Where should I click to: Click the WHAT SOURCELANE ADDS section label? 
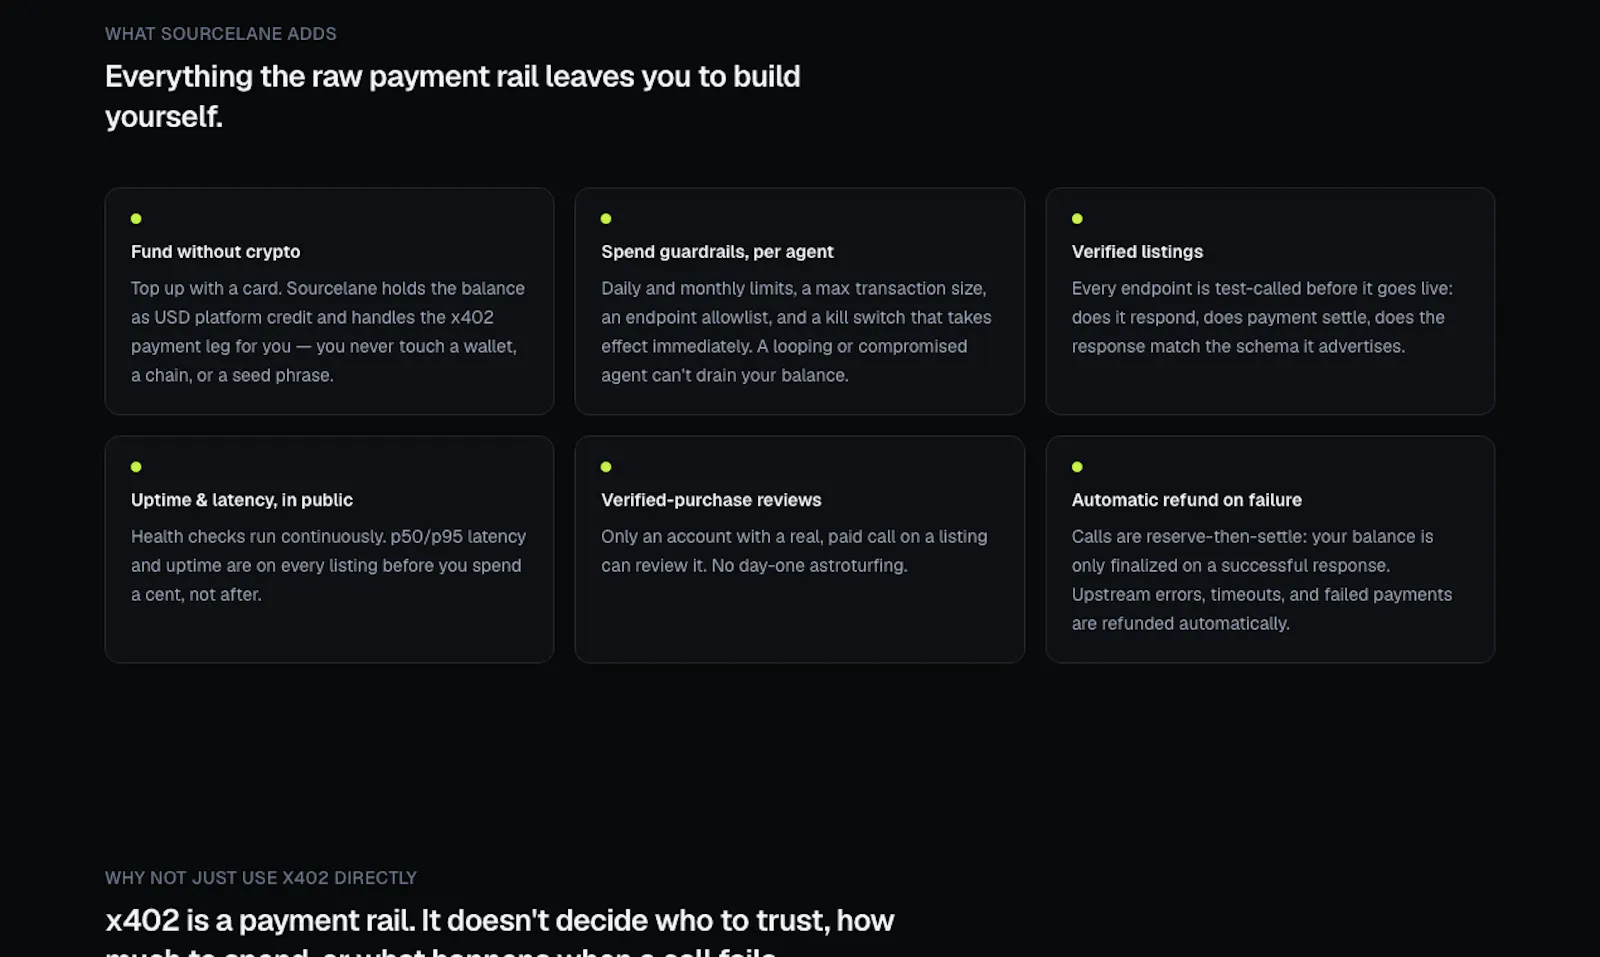(221, 34)
